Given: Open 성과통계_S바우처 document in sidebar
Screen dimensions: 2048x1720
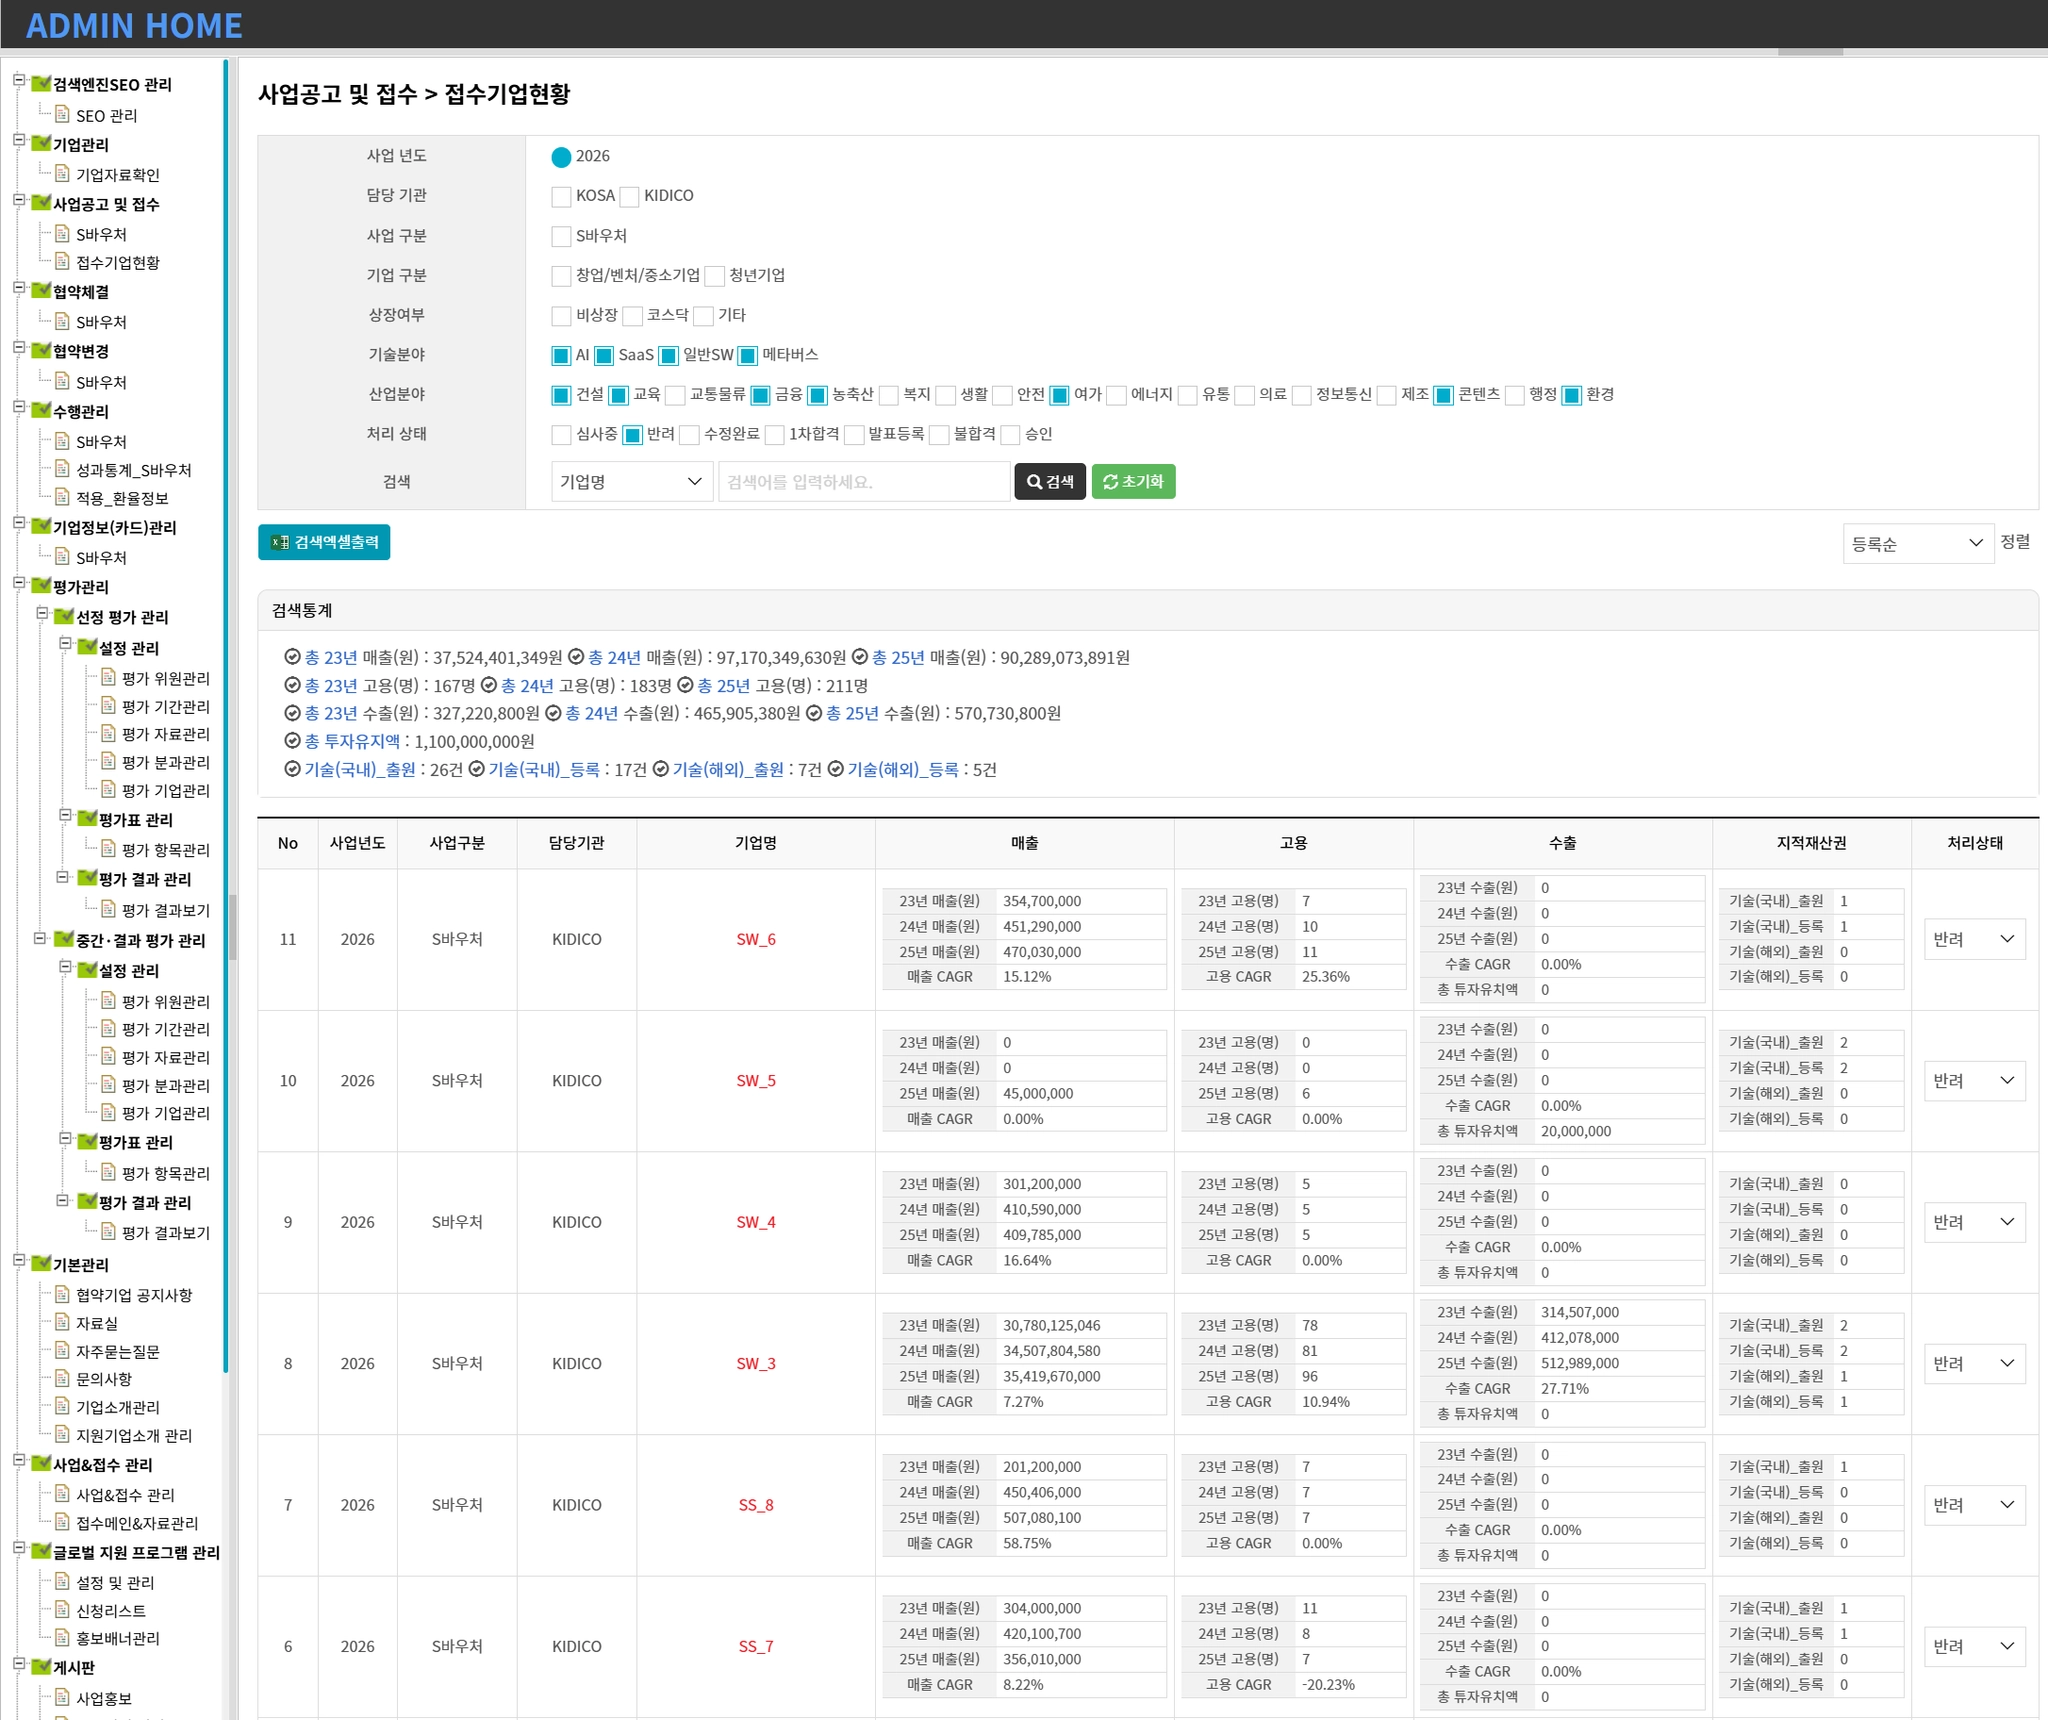Looking at the screenshot, I should 133,470.
